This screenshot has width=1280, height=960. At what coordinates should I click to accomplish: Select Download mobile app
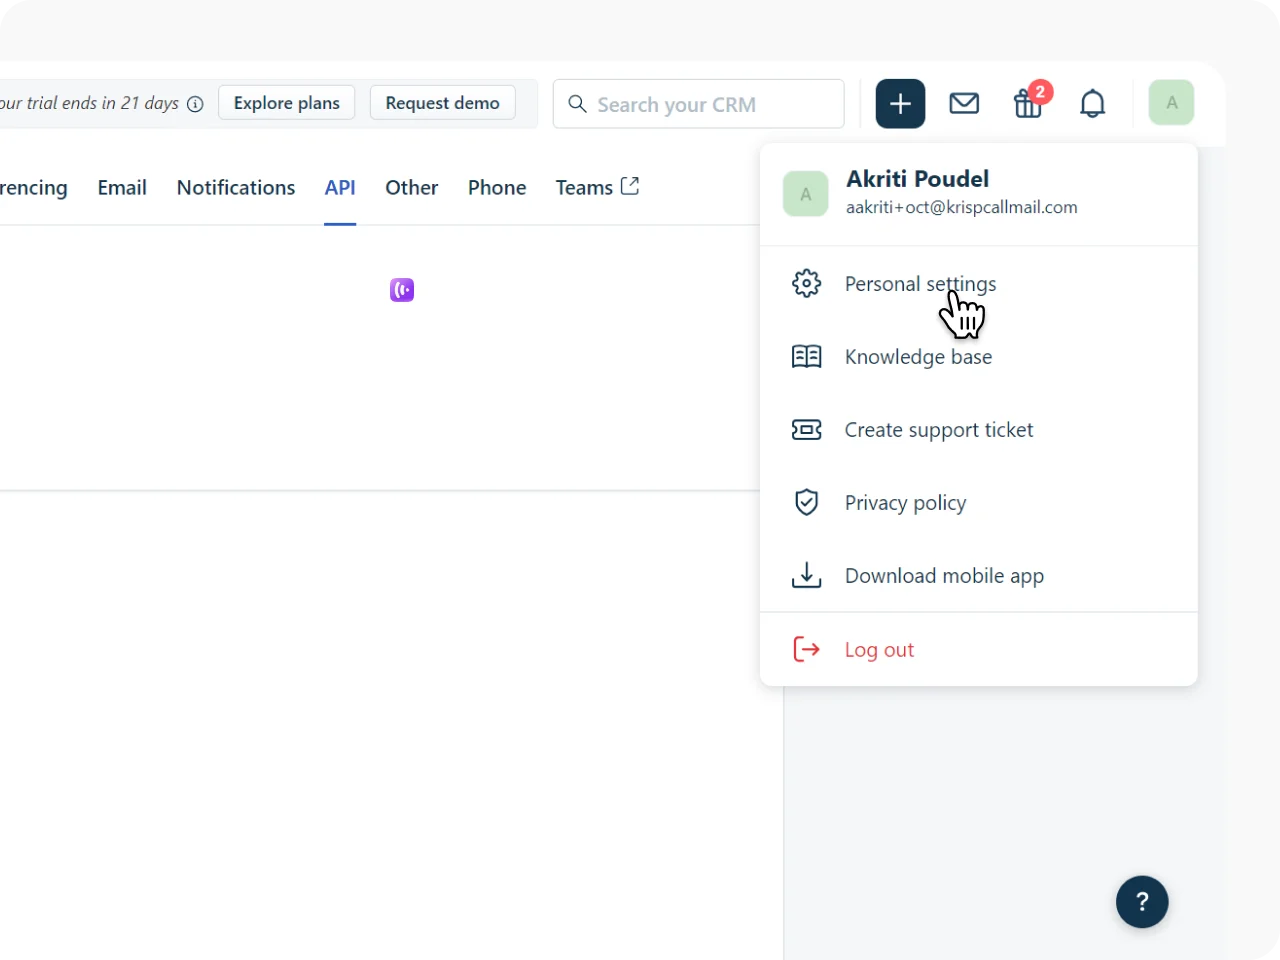point(978,575)
